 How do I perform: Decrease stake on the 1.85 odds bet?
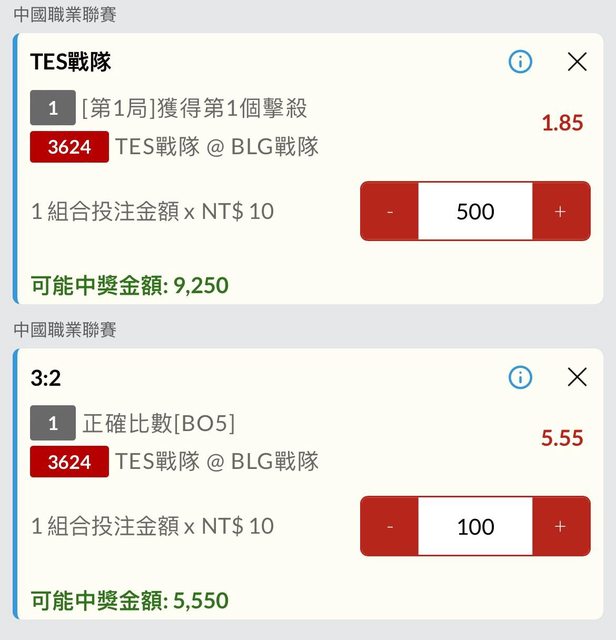click(390, 211)
